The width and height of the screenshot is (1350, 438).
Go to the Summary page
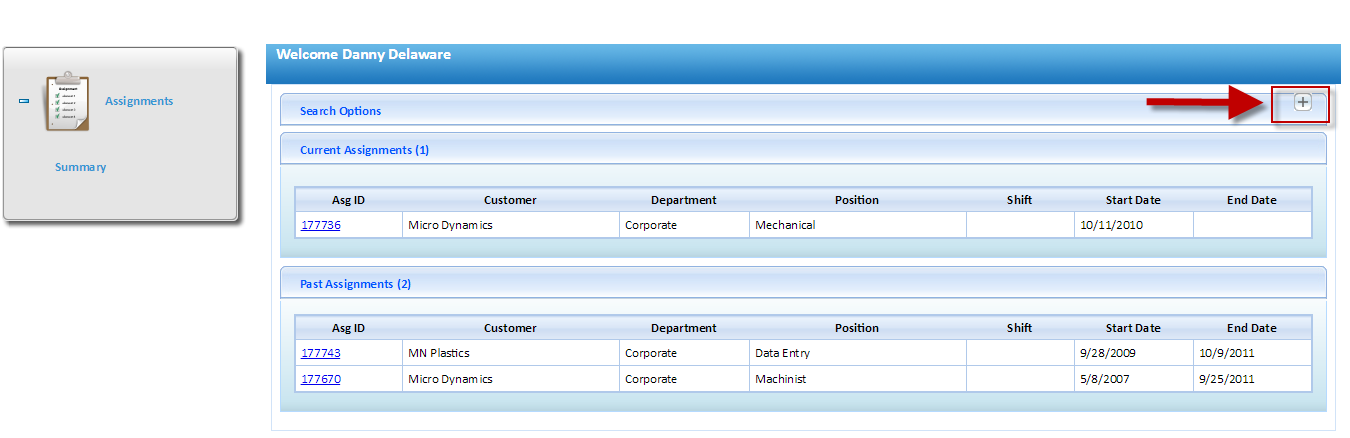click(80, 167)
